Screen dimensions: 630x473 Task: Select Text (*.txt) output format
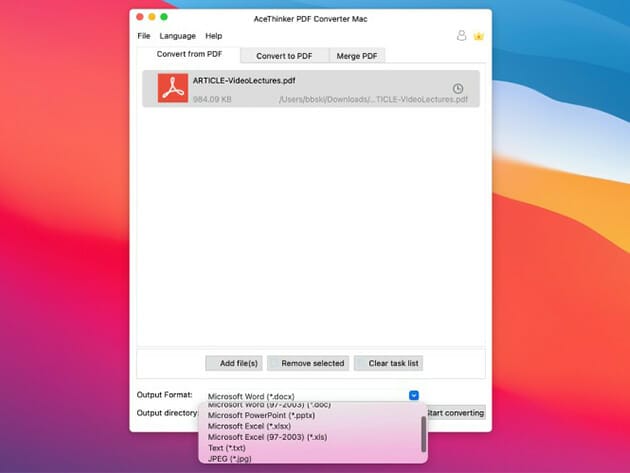pos(226,448)
